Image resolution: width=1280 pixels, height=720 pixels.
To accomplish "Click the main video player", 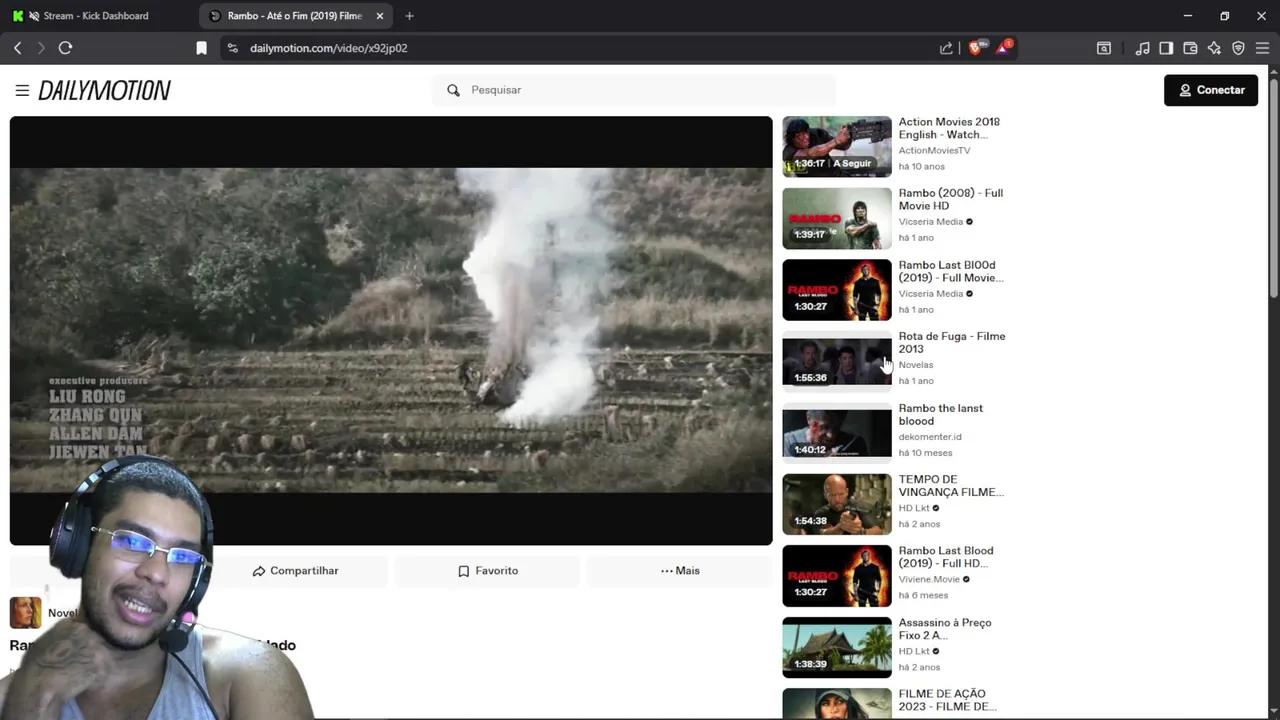I will click(x=391, y=330).
